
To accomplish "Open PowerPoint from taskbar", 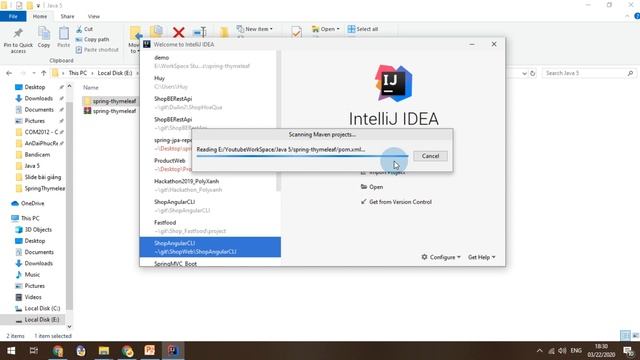I will pos(149,351).
